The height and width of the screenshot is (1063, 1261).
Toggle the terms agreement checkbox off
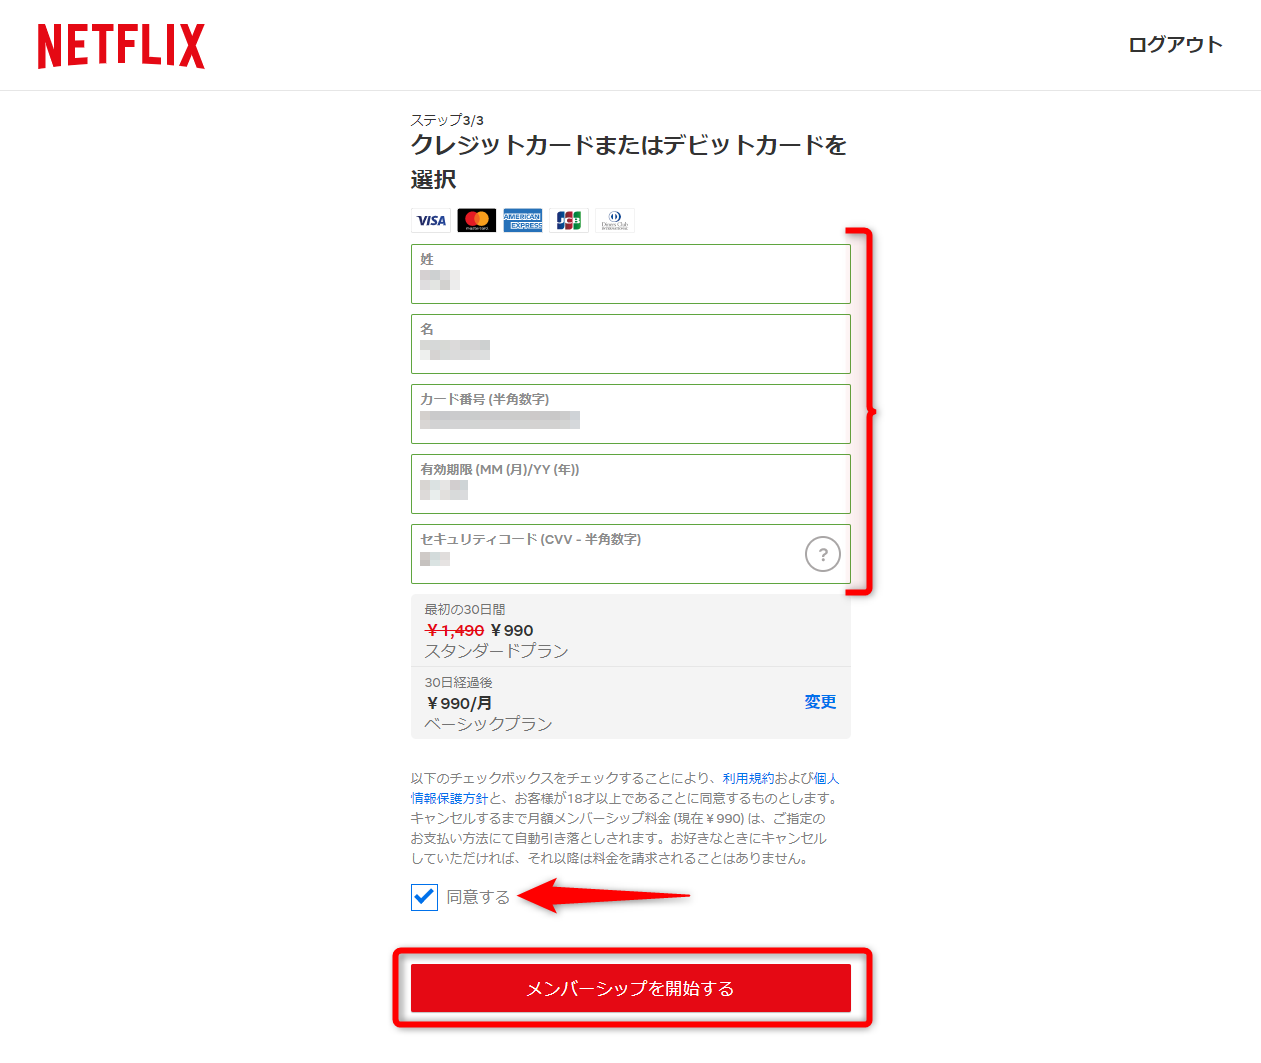pos(423,897)
